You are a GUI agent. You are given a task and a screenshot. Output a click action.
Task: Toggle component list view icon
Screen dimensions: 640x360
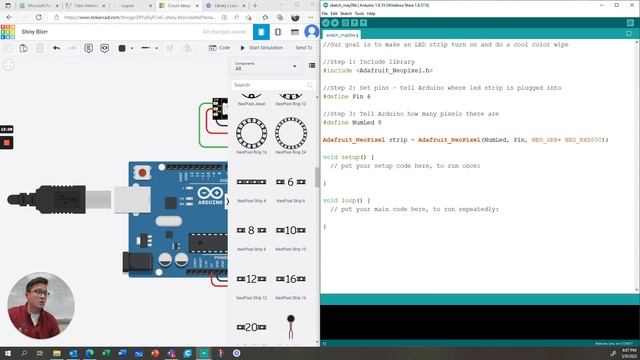point(312,65)
